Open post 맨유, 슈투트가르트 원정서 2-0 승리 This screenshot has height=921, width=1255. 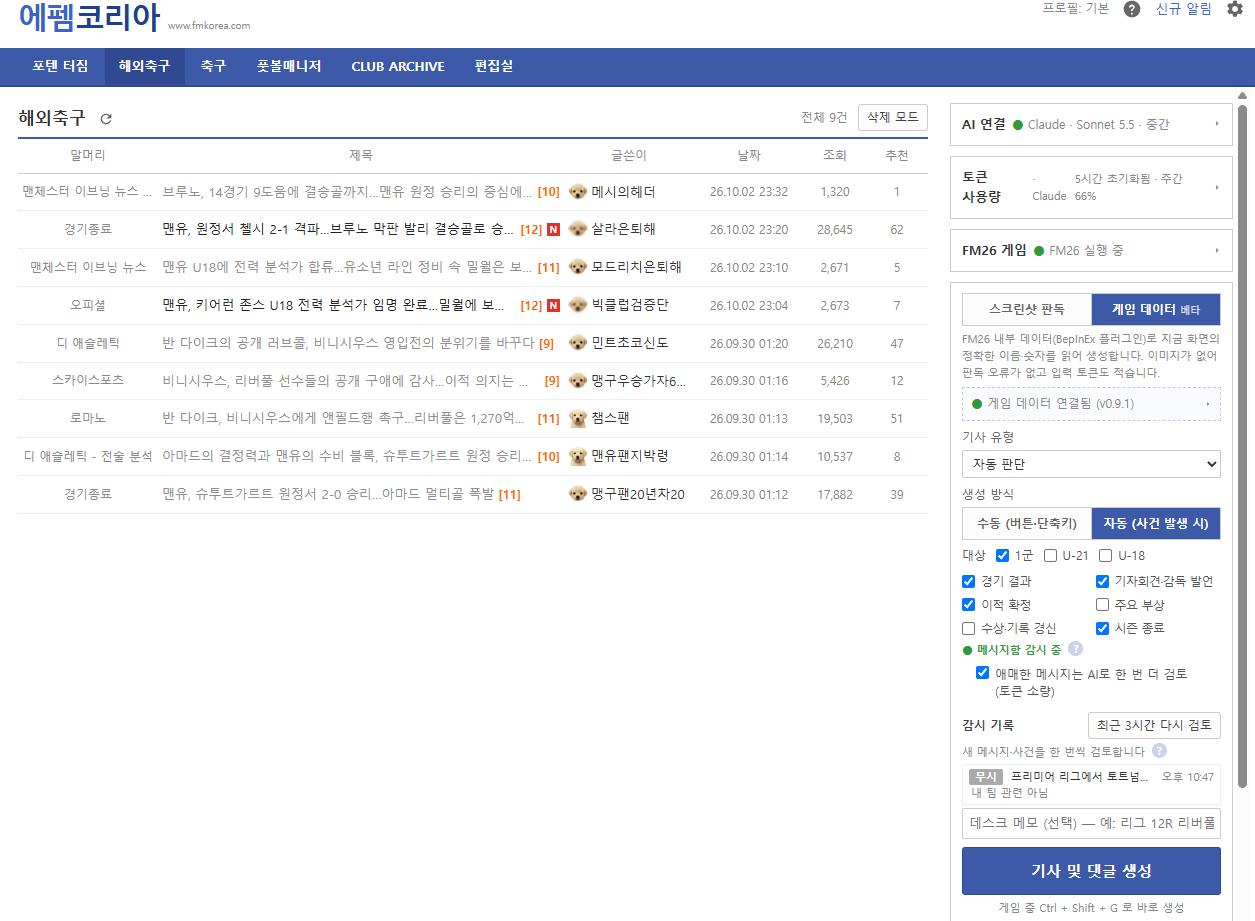[328, 494]
